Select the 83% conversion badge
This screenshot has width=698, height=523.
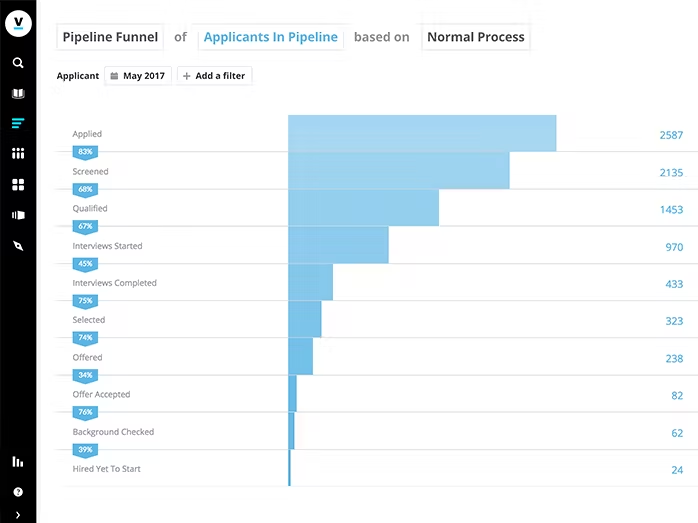[x=85, y=152]
